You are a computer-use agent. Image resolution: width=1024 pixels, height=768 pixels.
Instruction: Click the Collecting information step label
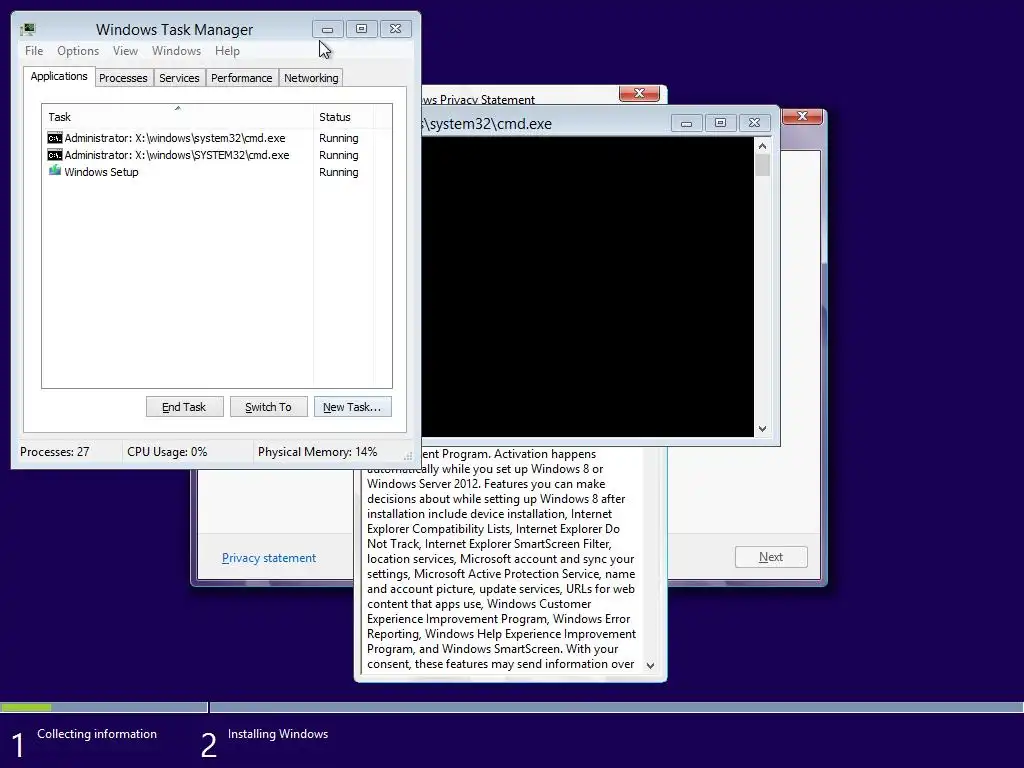[x=97, y=734]
